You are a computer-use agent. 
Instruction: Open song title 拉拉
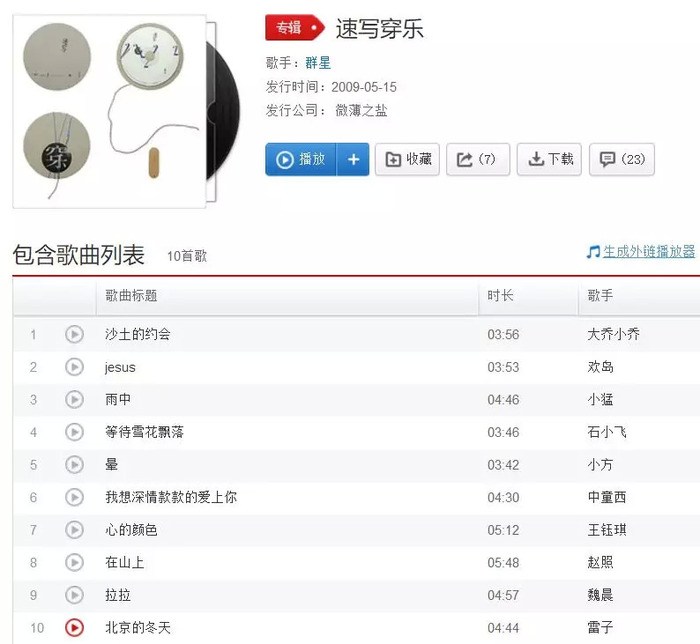click(x=118, y=595)
